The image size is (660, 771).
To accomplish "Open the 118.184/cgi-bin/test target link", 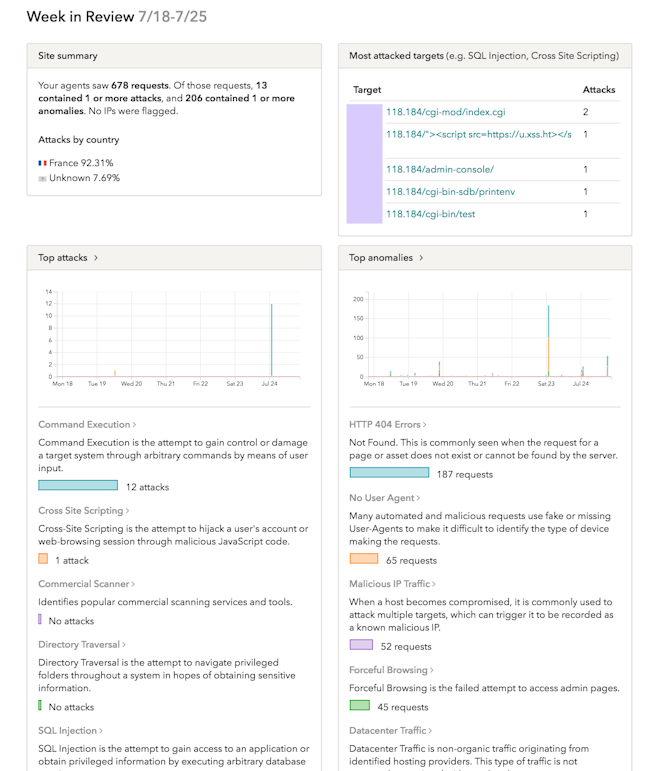I will [430, 214].
